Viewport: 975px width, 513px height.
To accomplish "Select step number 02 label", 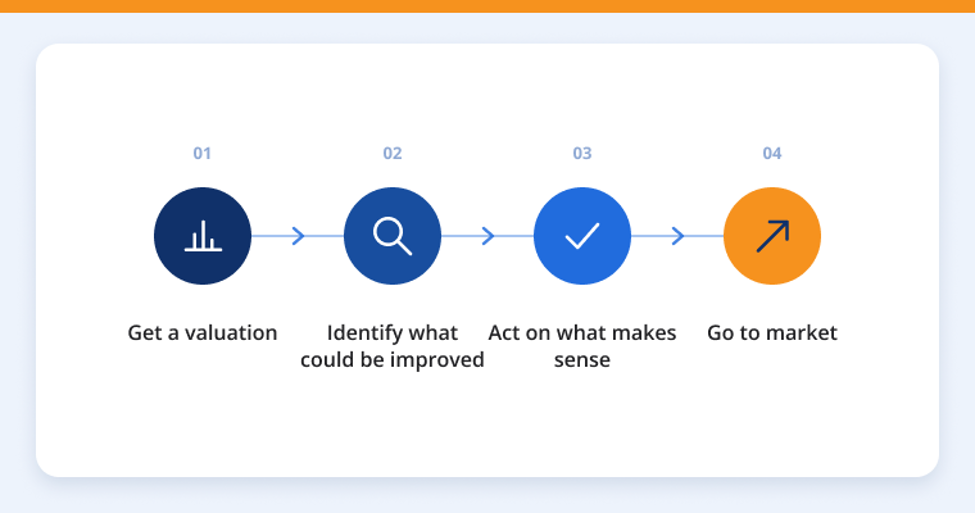I will point(392,154).
